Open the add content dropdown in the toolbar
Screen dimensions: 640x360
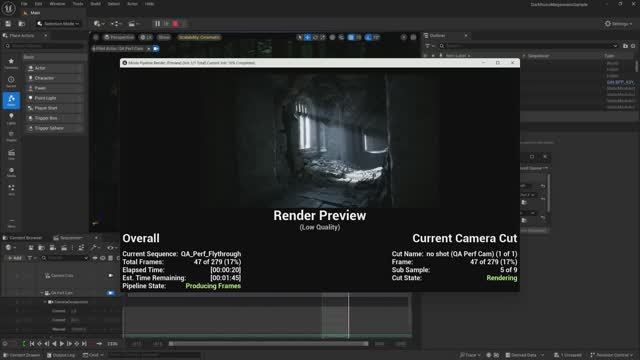tap(99, 24)
